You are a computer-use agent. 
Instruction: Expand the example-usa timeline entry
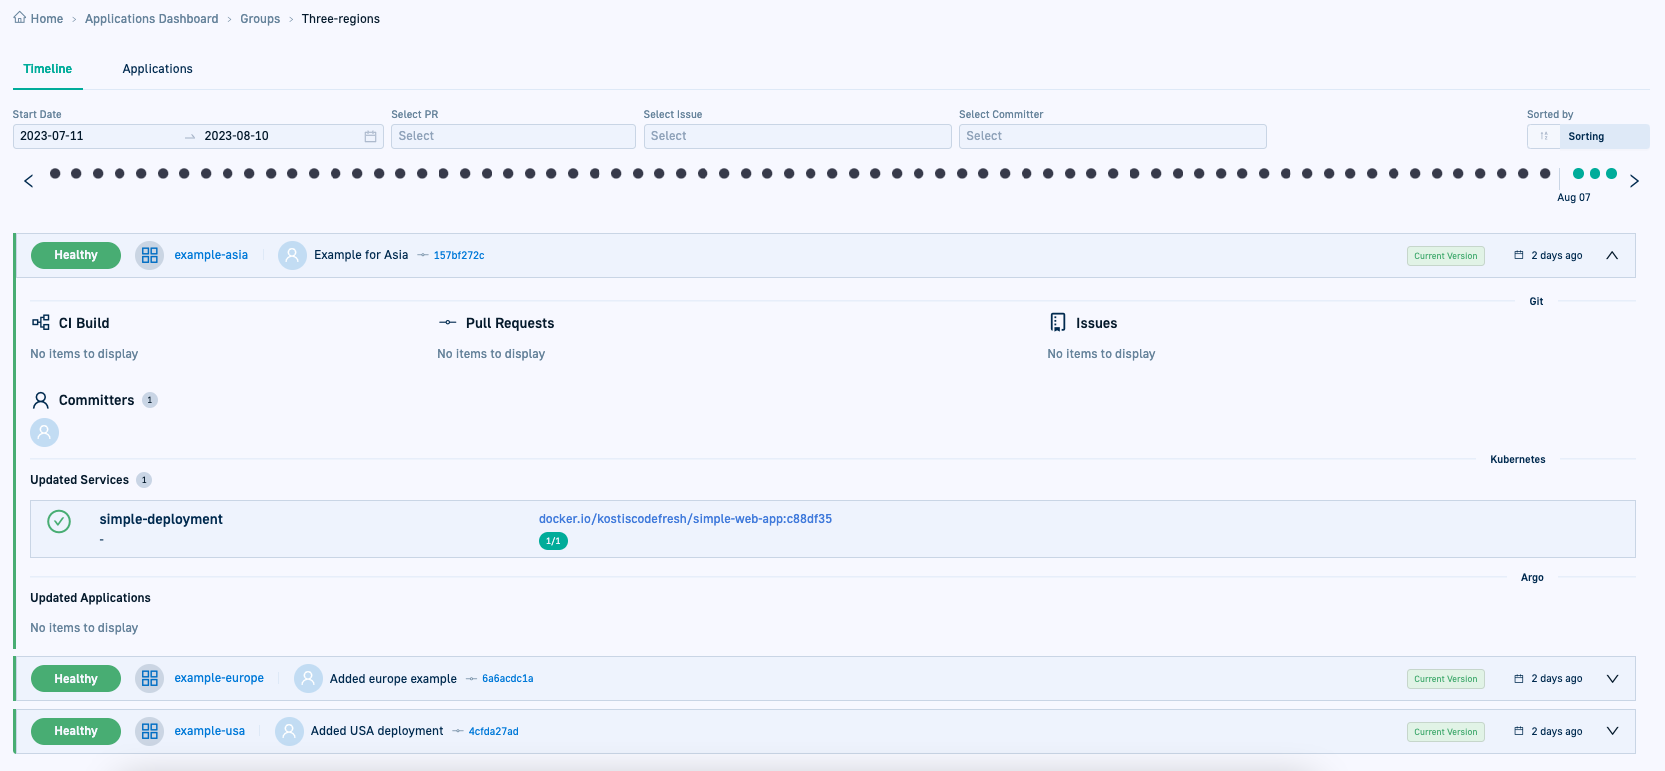1612,731
